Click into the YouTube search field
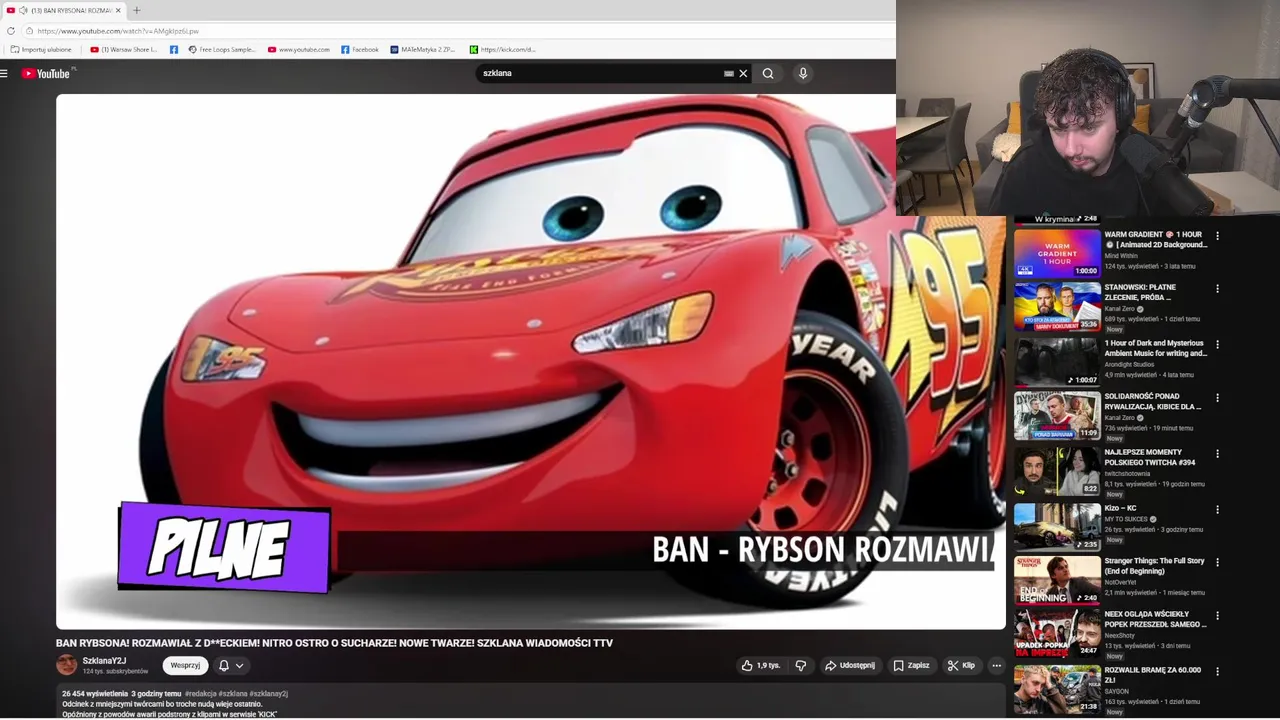 [x=600, y=73]
